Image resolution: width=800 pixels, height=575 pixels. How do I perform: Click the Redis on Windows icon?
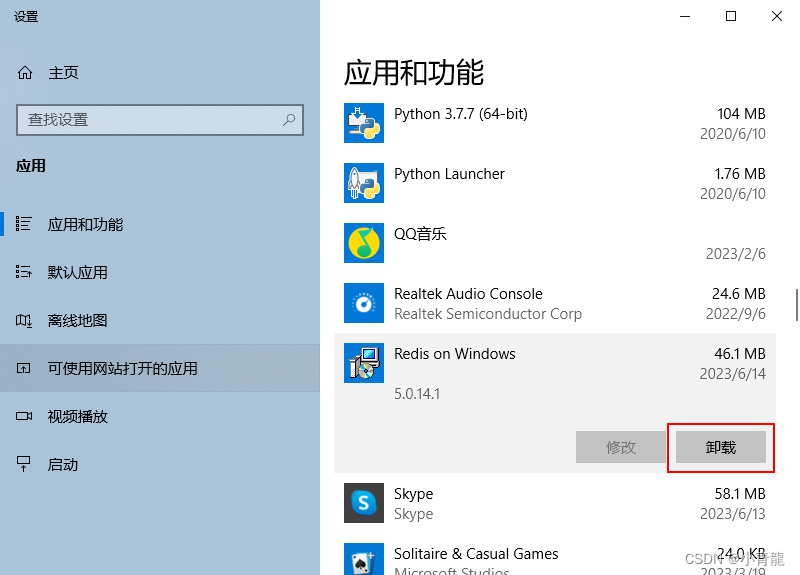[364, 363]
